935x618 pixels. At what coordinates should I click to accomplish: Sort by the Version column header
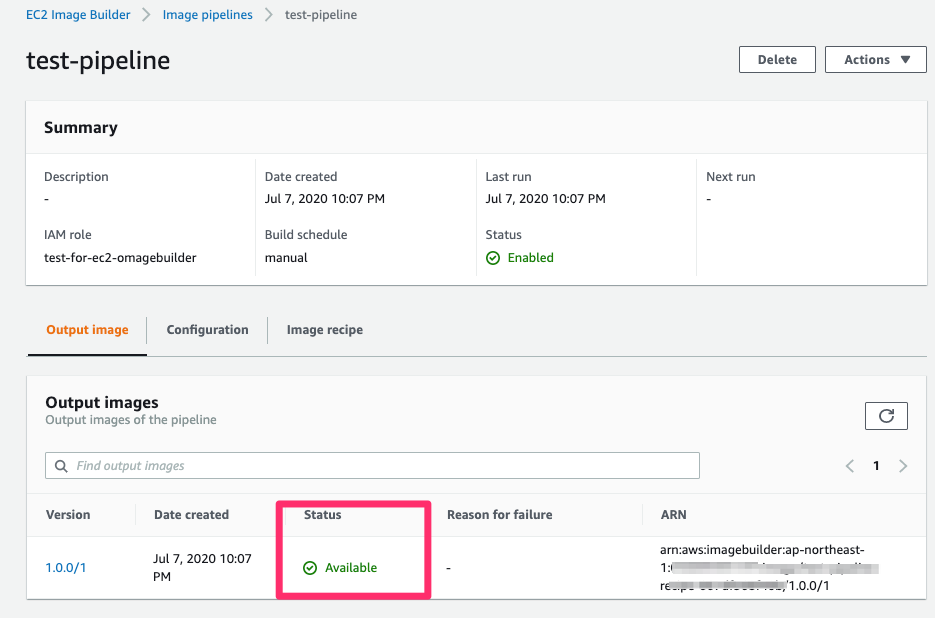(x=68, y=515)
